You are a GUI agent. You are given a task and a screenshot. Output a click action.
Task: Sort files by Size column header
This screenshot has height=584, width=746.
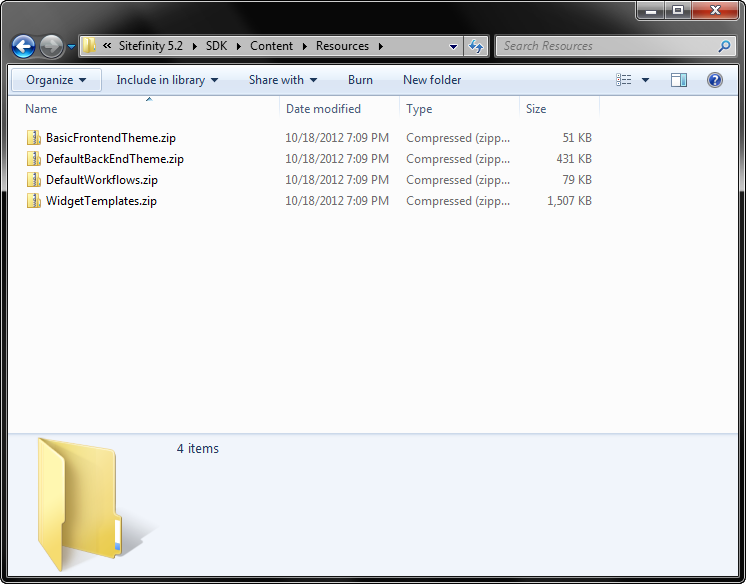click(536, 109)
